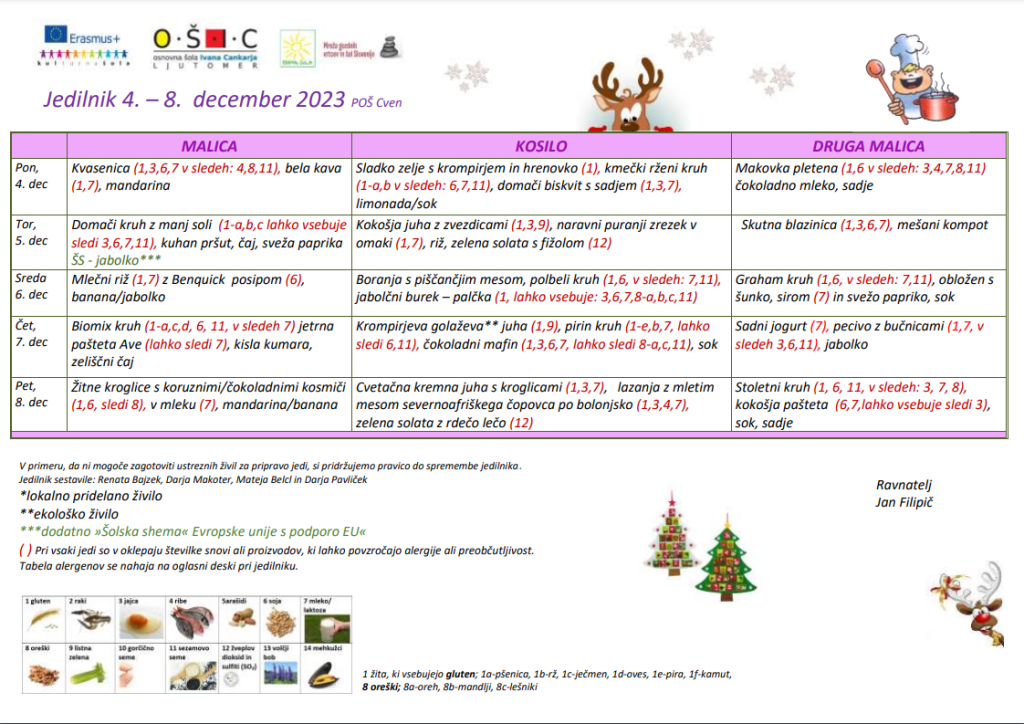The width and height of the screenshot is (1024, 724).
Task: Click the Tuesday cell 'Domači kruh z manj soli'
Action: (x=209, y=242)
